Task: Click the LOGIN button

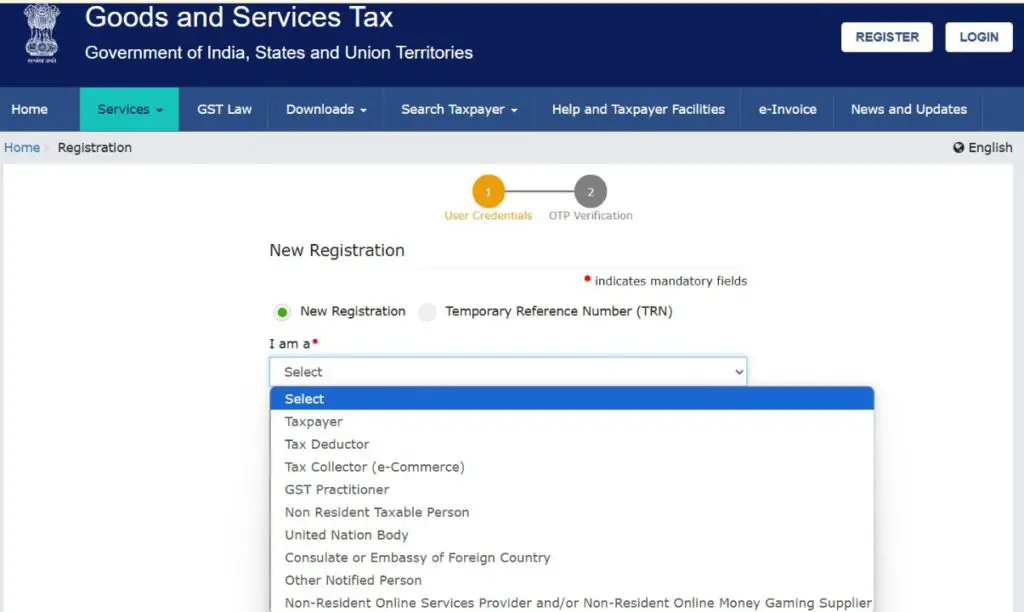Action: [979, 37]
